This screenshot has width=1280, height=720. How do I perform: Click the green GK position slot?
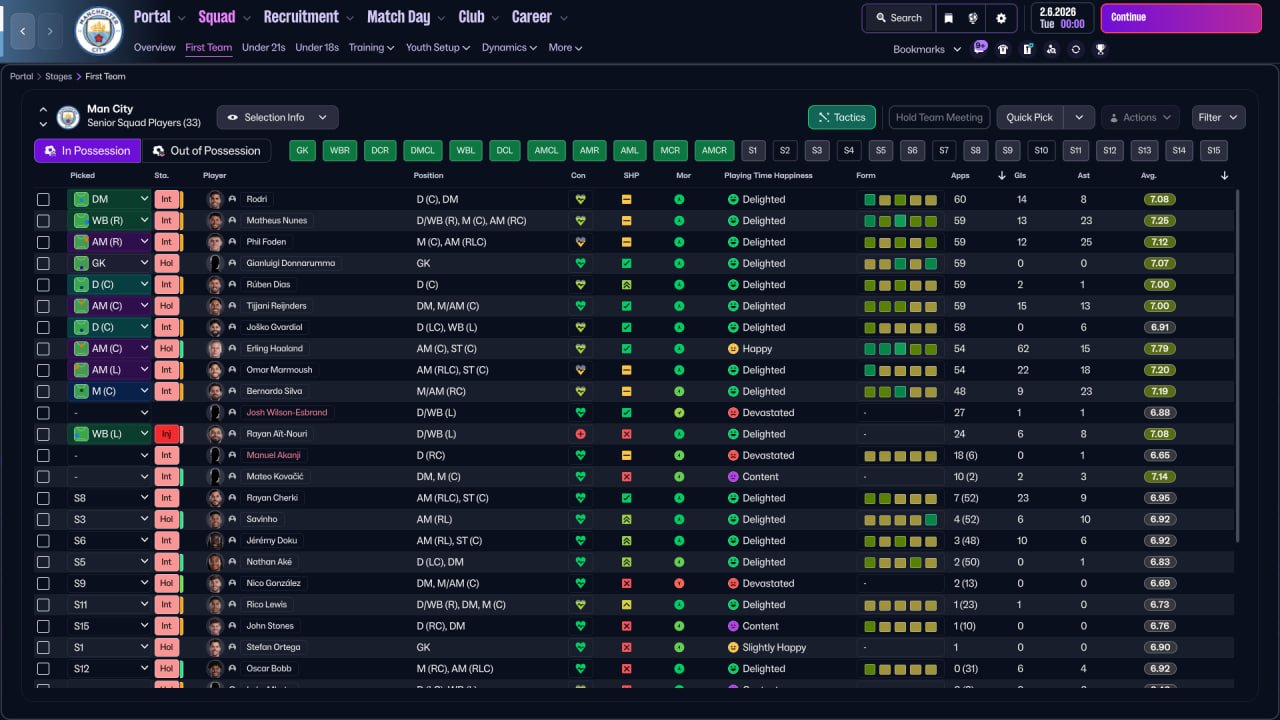pyautogui.click(x=304, y=151)
